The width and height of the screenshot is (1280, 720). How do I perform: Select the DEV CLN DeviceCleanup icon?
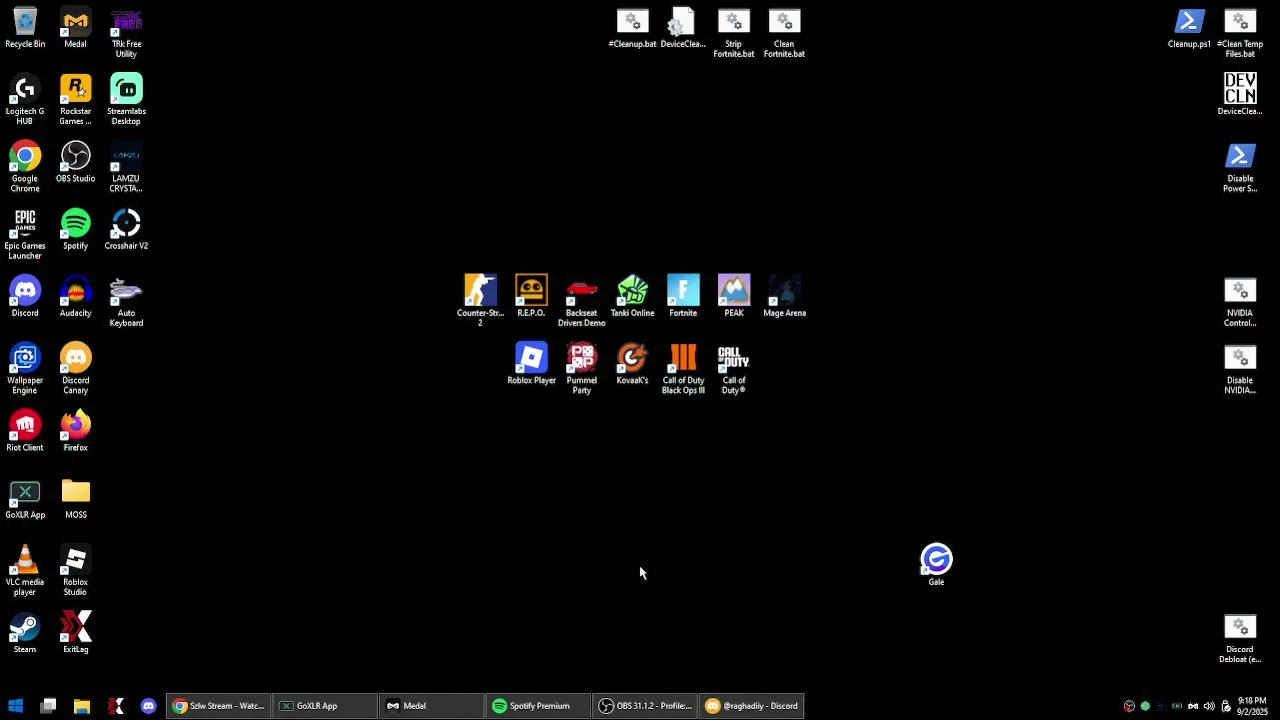1240,95
